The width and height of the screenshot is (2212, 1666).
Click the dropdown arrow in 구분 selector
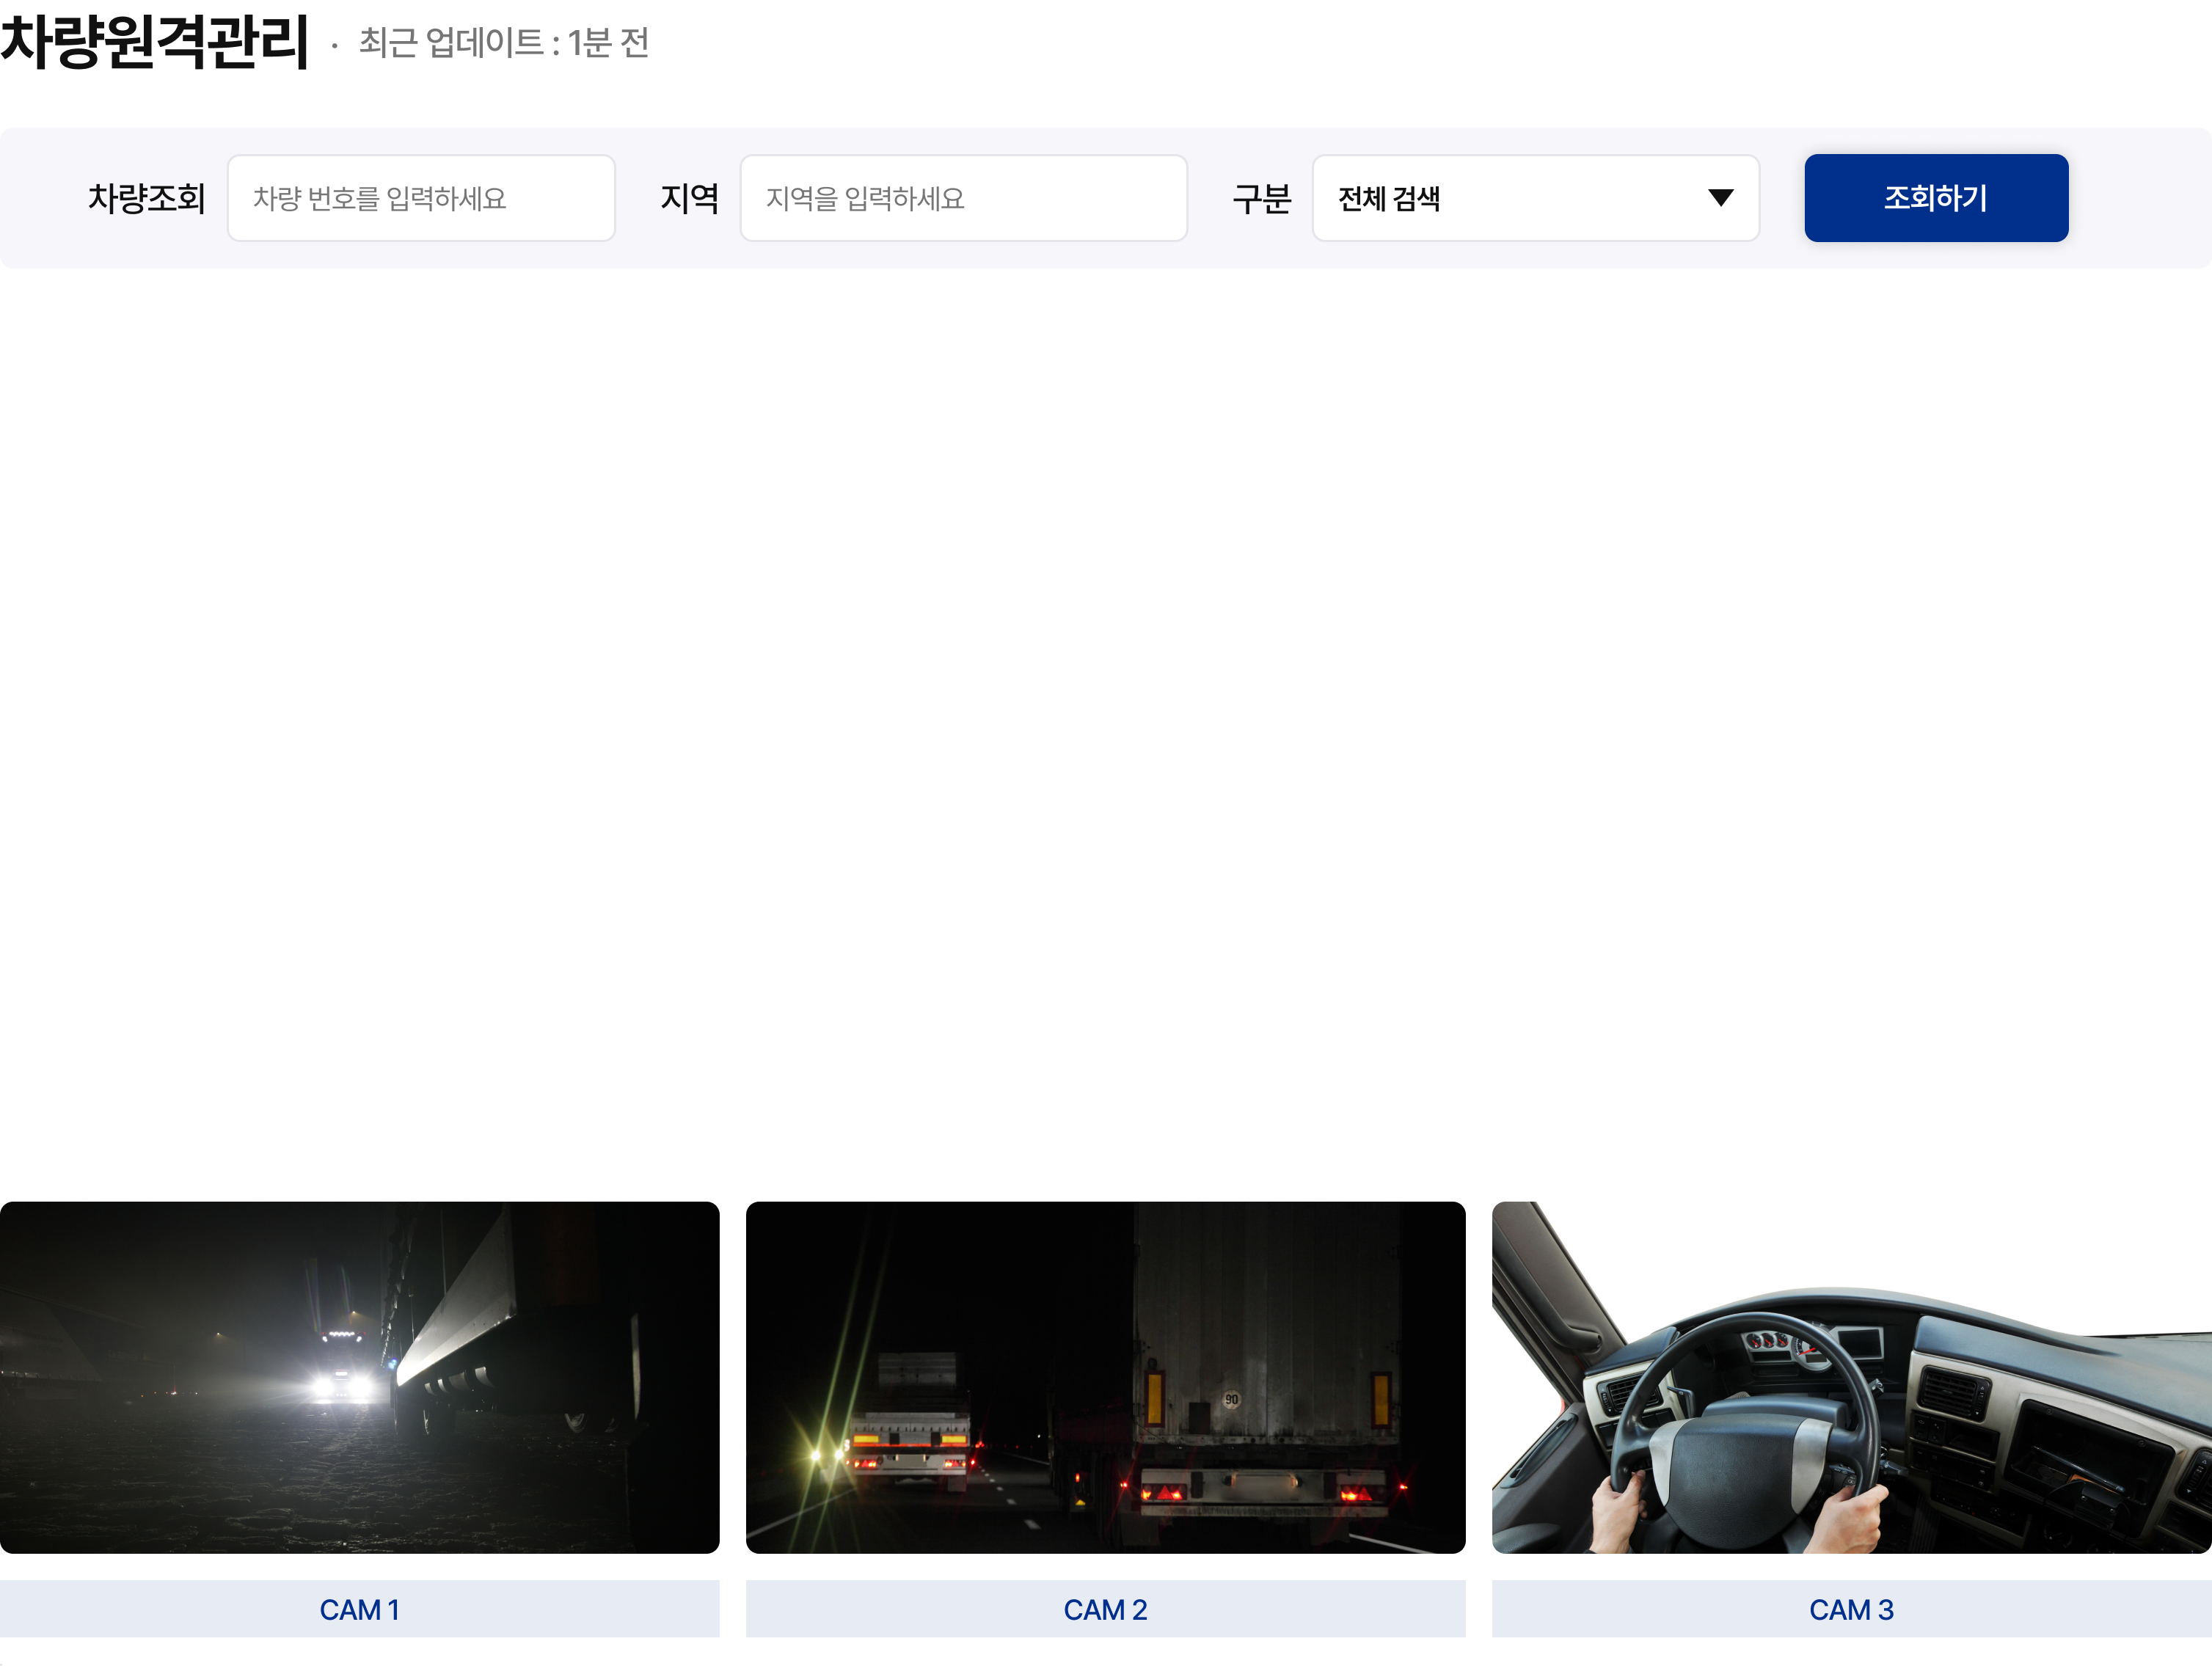(1720, 198)
